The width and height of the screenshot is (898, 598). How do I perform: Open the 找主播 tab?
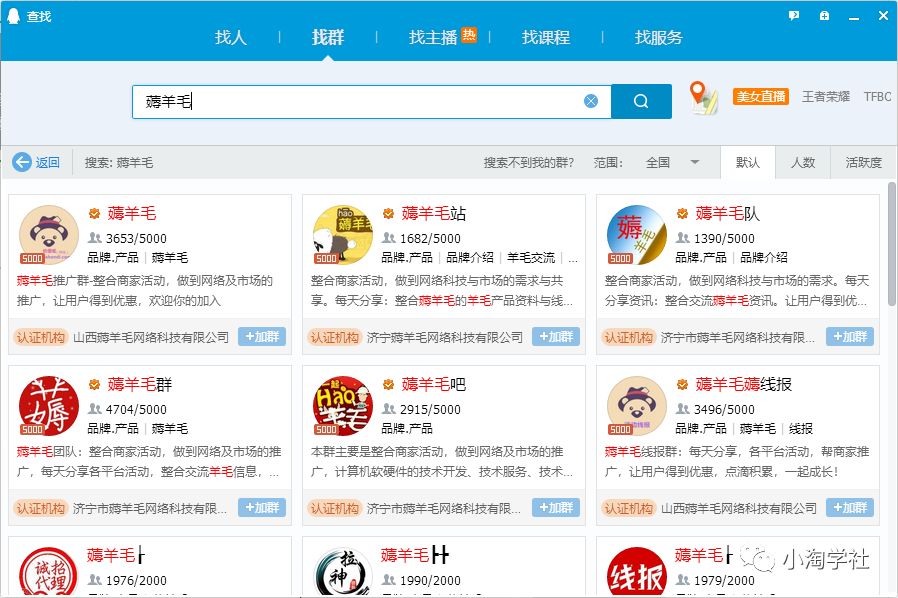pos(433,37)
